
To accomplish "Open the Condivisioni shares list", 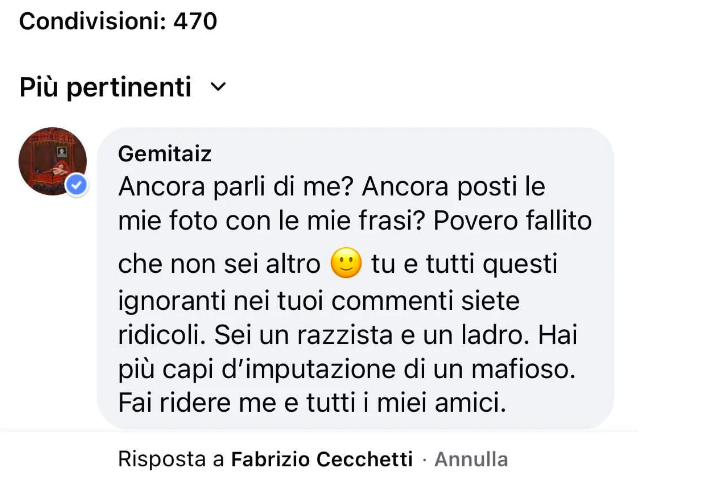I will (92, 20).
